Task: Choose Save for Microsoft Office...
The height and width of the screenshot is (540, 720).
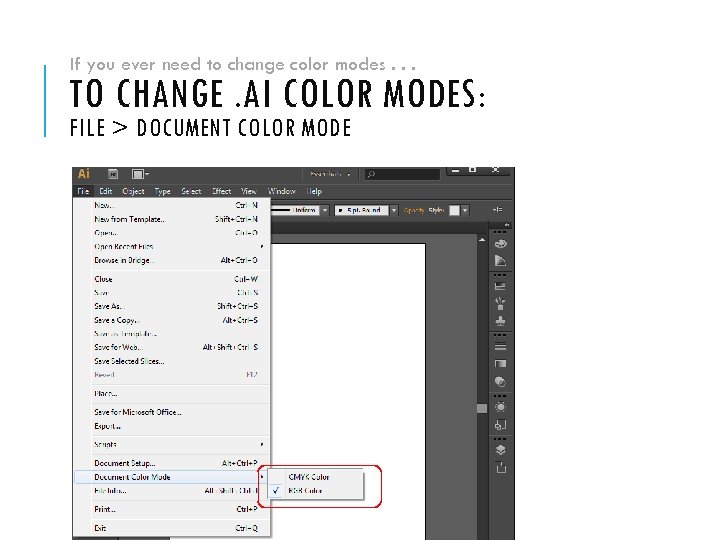Action: pyautogui.click(x=172, y=412)
